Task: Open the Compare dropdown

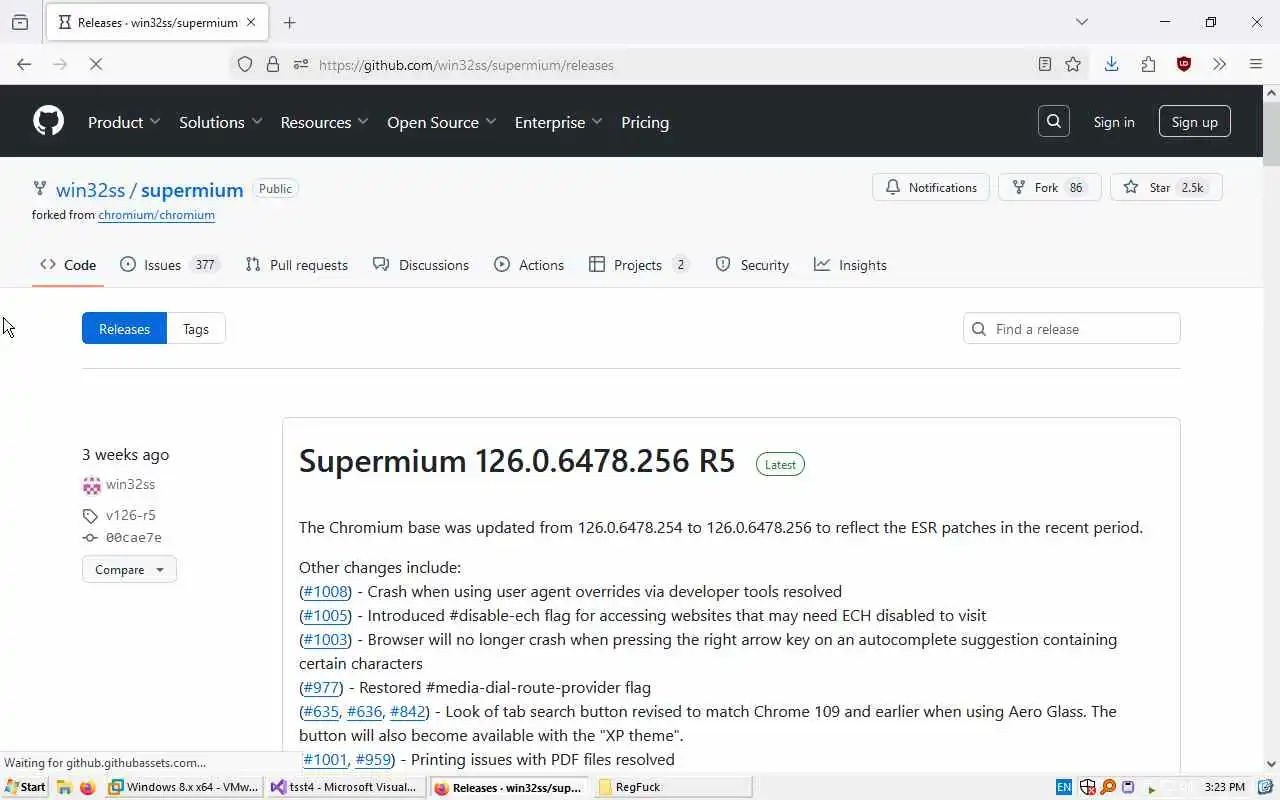Action: click(129, 569)
